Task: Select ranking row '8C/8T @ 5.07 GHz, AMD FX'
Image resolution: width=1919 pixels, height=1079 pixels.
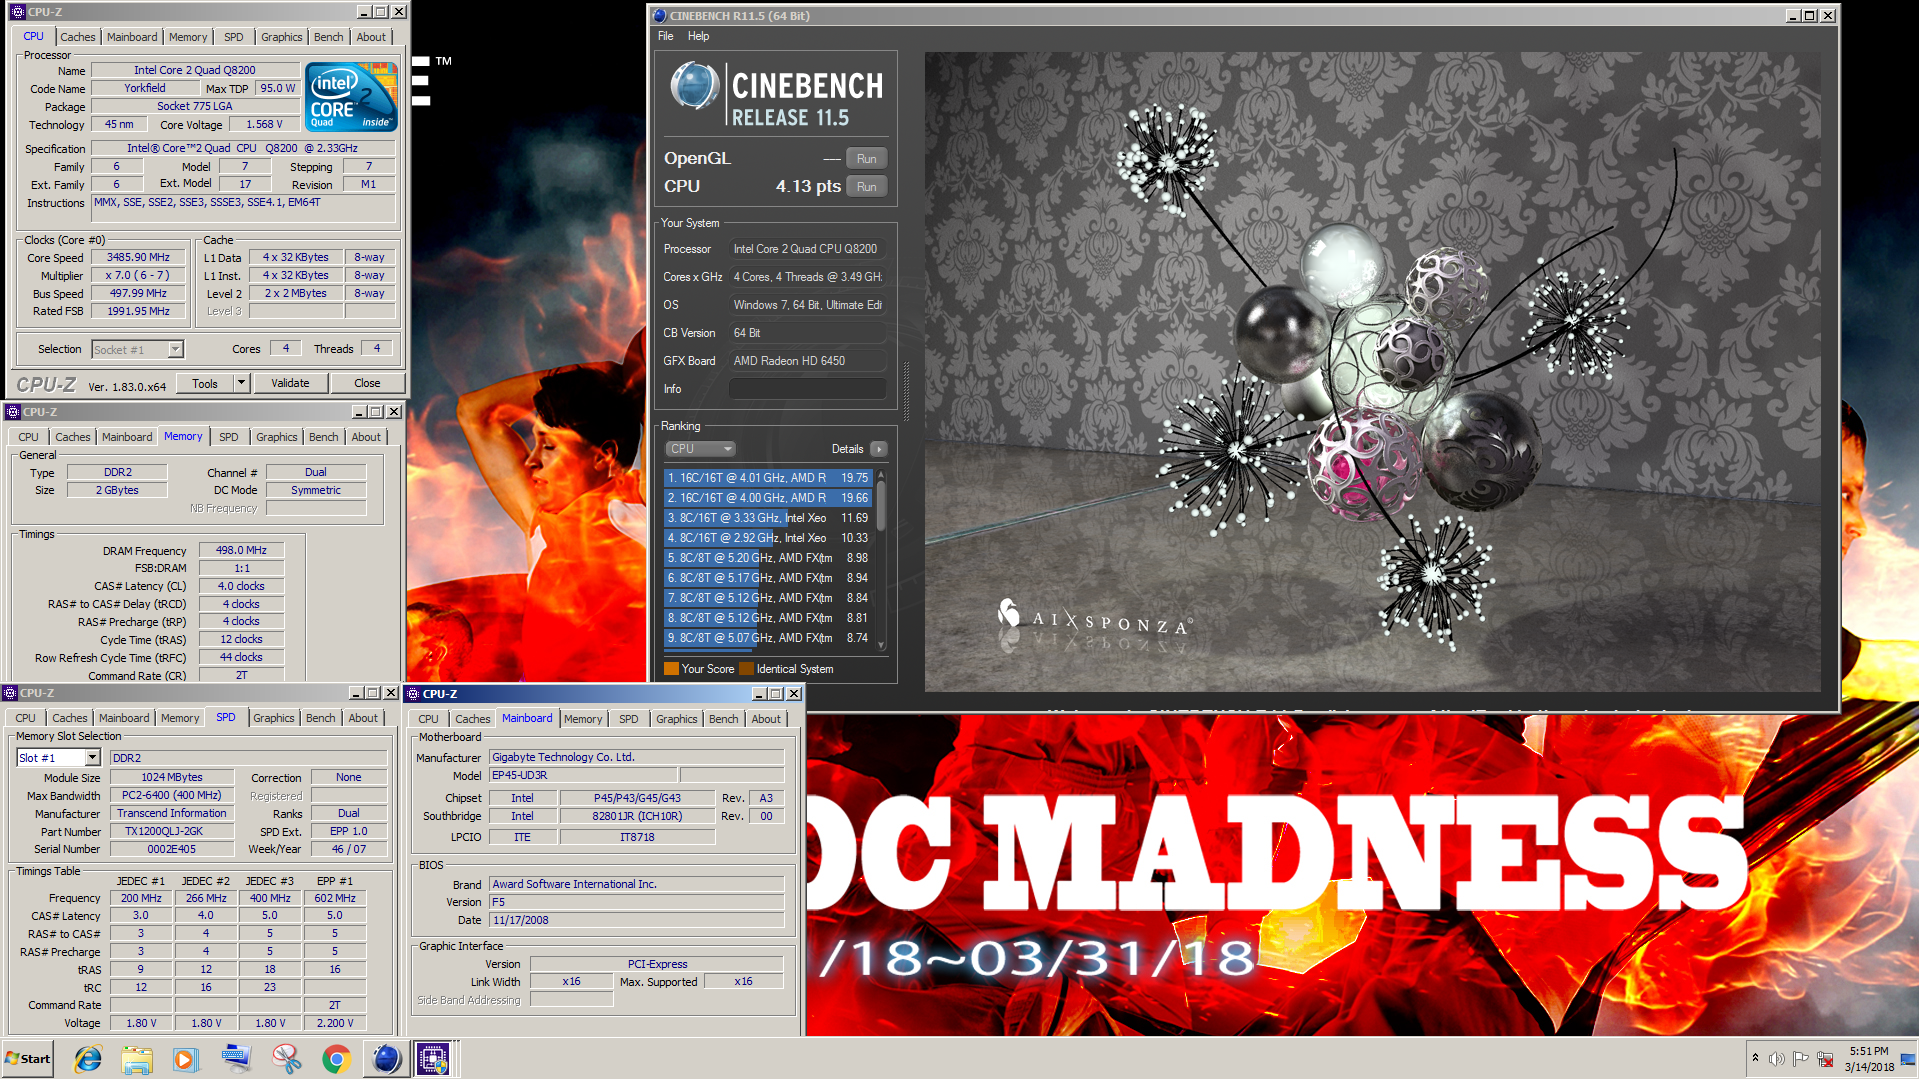Action: coord(768,638)
